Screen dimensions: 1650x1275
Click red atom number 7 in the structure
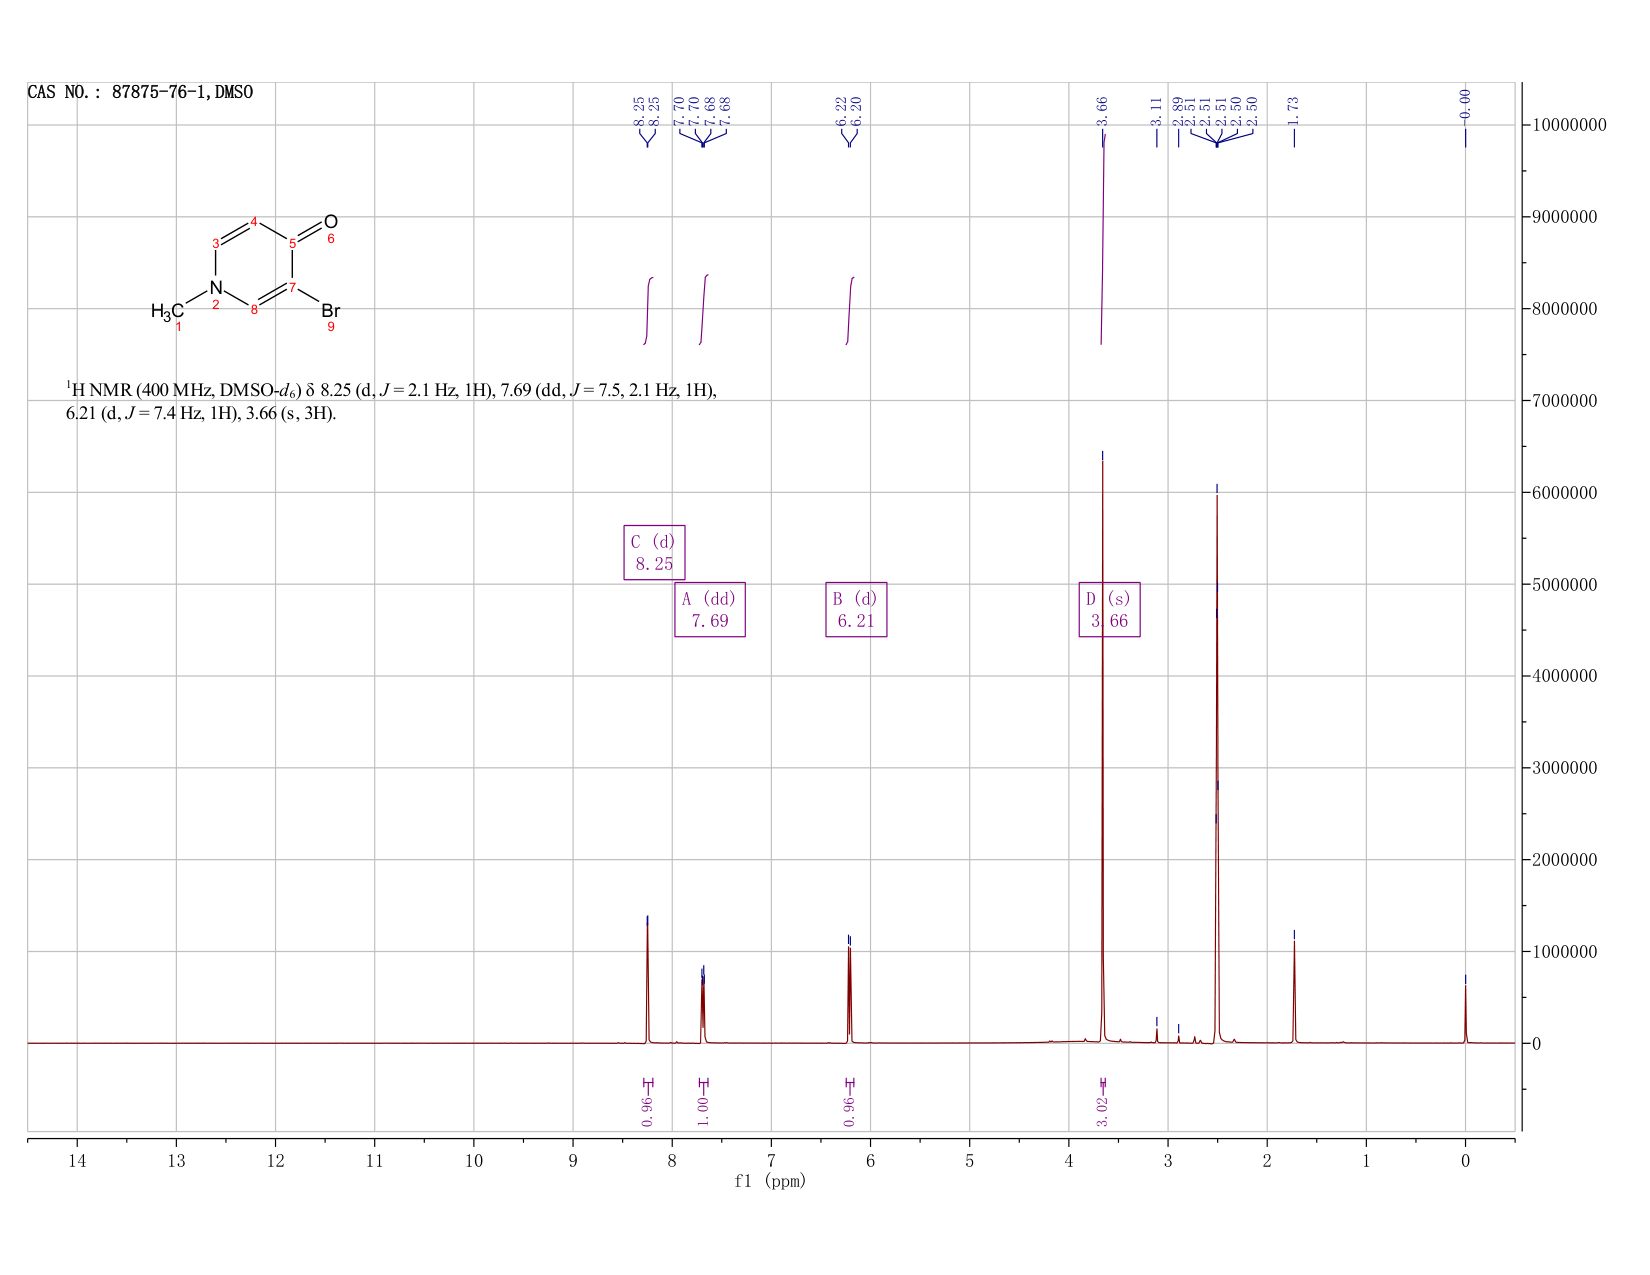(x=292, y=288)
